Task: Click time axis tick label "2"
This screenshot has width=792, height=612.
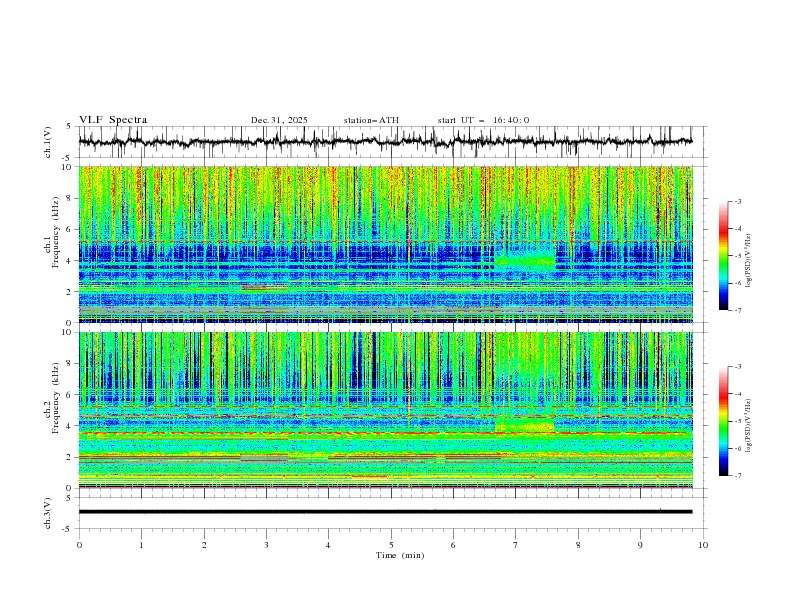Action: 204,545
